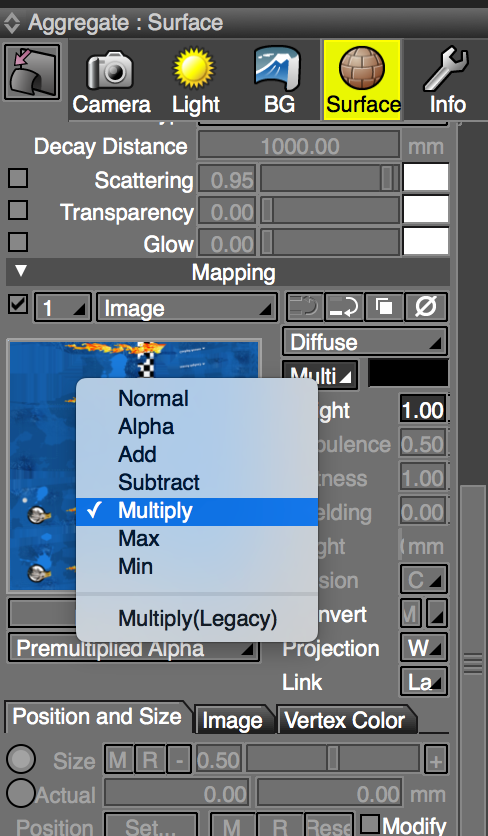Click the Glow white color swatch

(x=426, y=242)
